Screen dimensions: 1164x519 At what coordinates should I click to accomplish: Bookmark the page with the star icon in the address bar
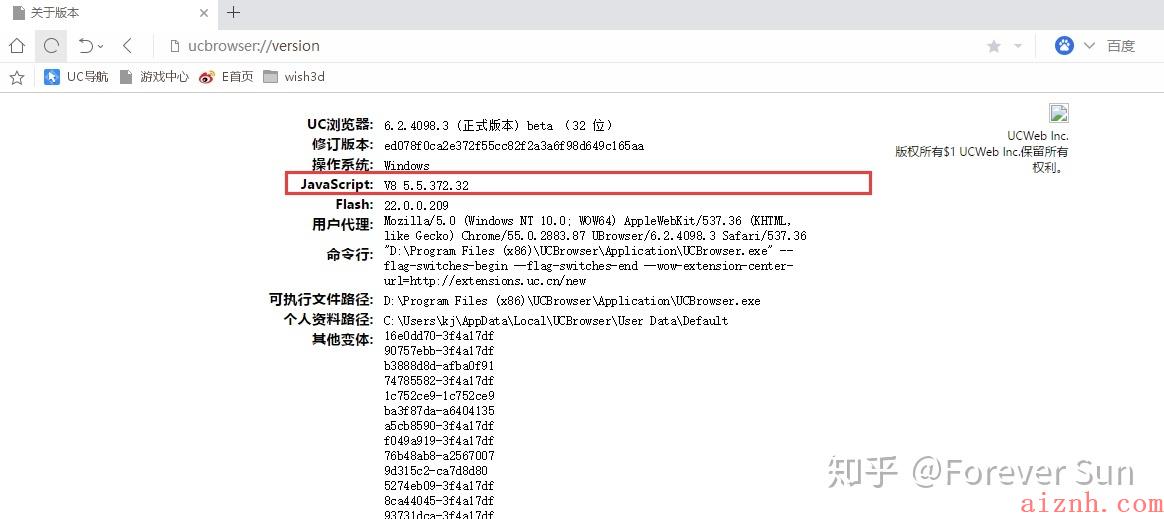point(993,46)
